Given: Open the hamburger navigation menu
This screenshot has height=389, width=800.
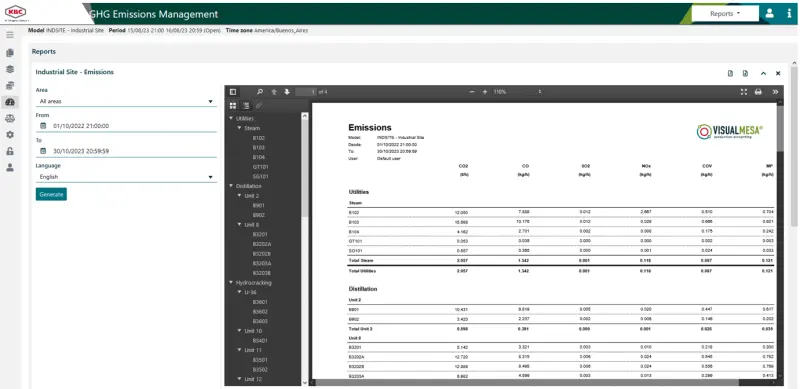Looking at the screenshot, I should (10, 35).
